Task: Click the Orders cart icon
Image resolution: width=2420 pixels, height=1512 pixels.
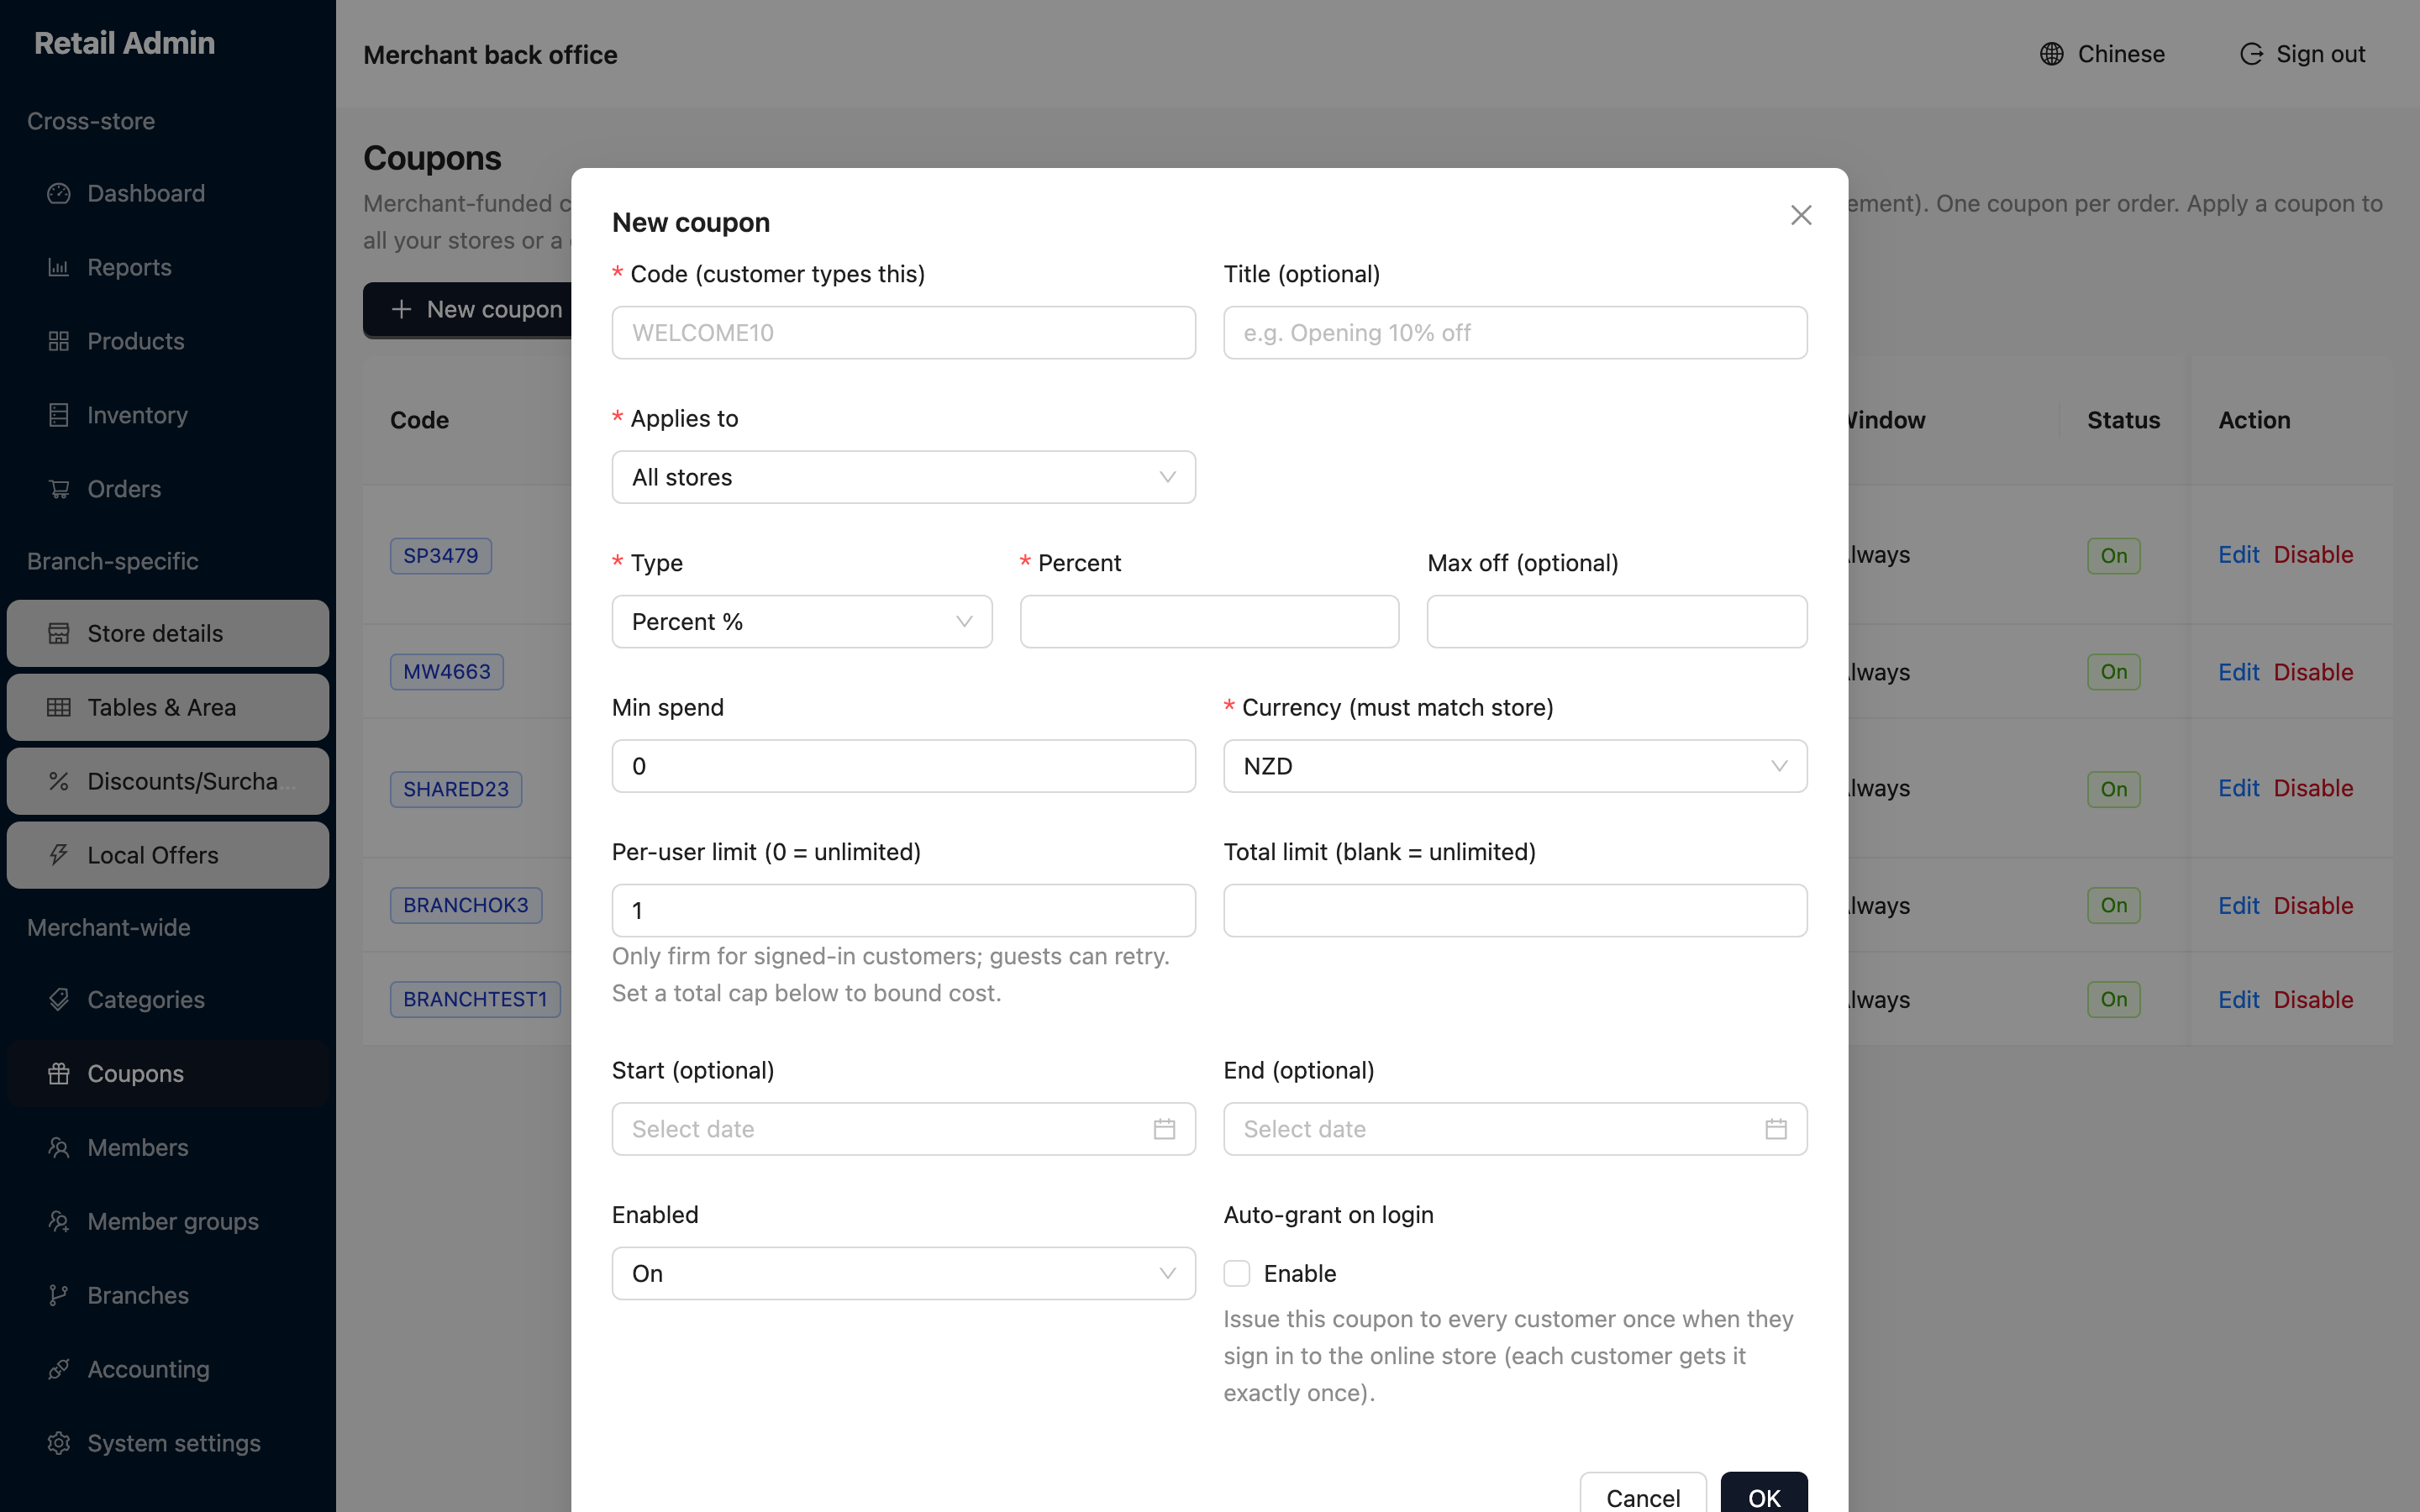Action: tap(59, 489)
